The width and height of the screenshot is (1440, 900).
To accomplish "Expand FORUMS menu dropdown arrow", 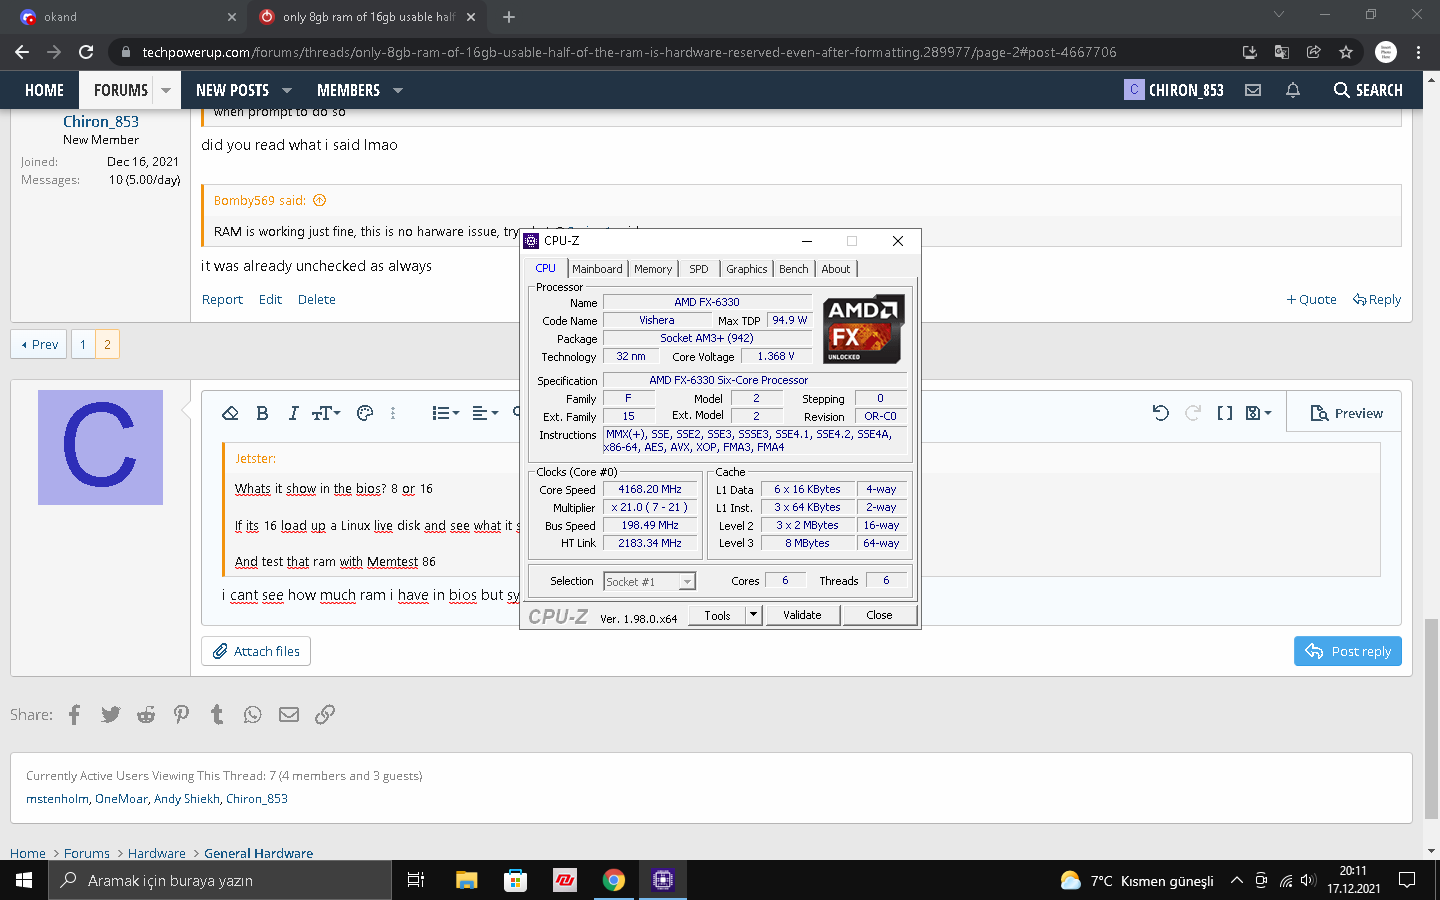I will pos(166,90).
